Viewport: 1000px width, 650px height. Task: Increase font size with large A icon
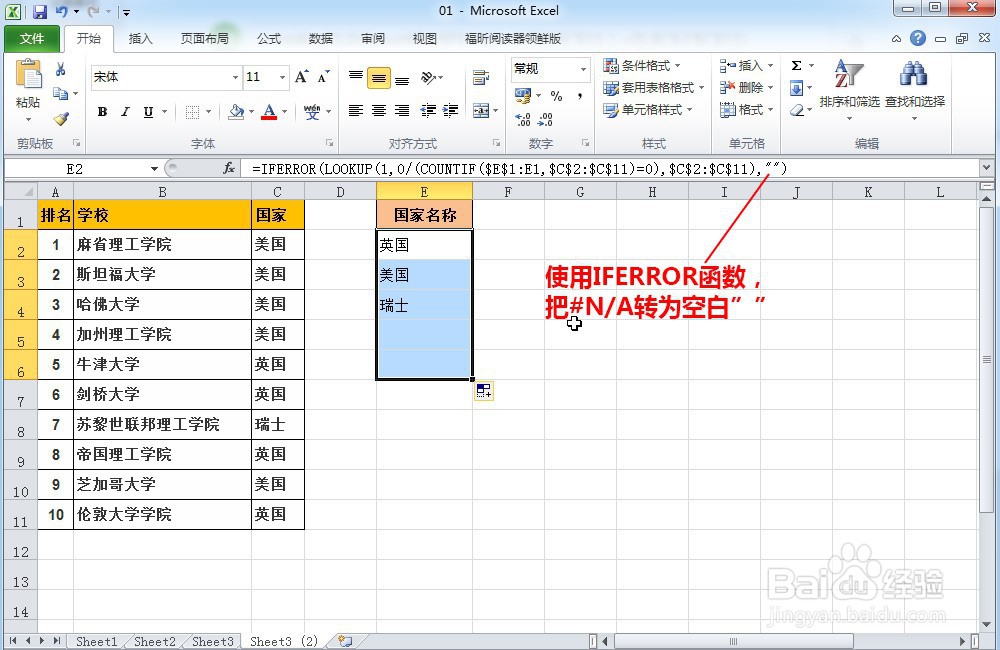tap(302, 77)
